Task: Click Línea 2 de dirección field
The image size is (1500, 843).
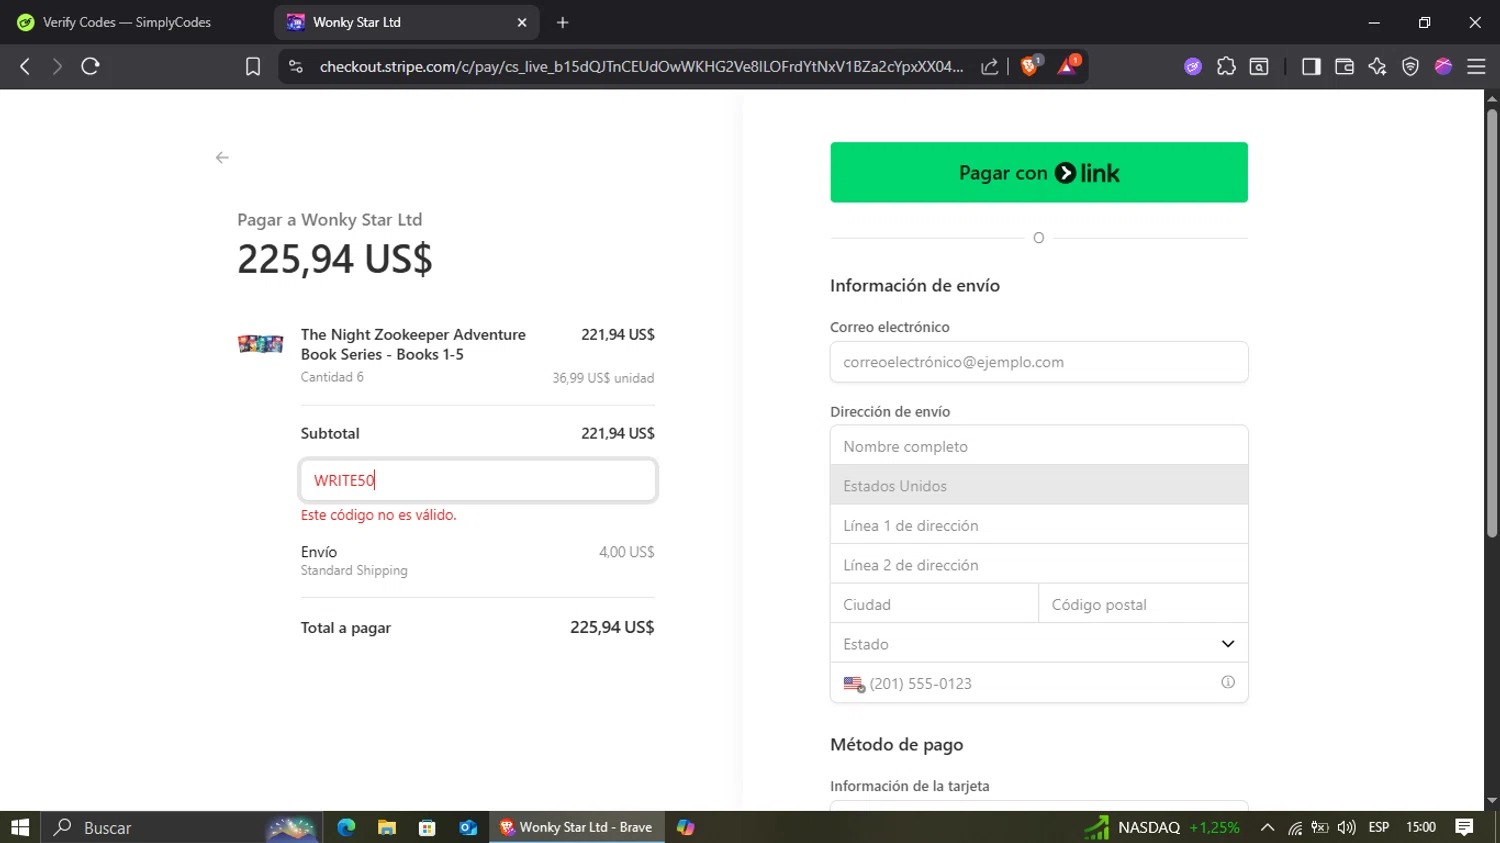Action: click(x=1039, y=564)
